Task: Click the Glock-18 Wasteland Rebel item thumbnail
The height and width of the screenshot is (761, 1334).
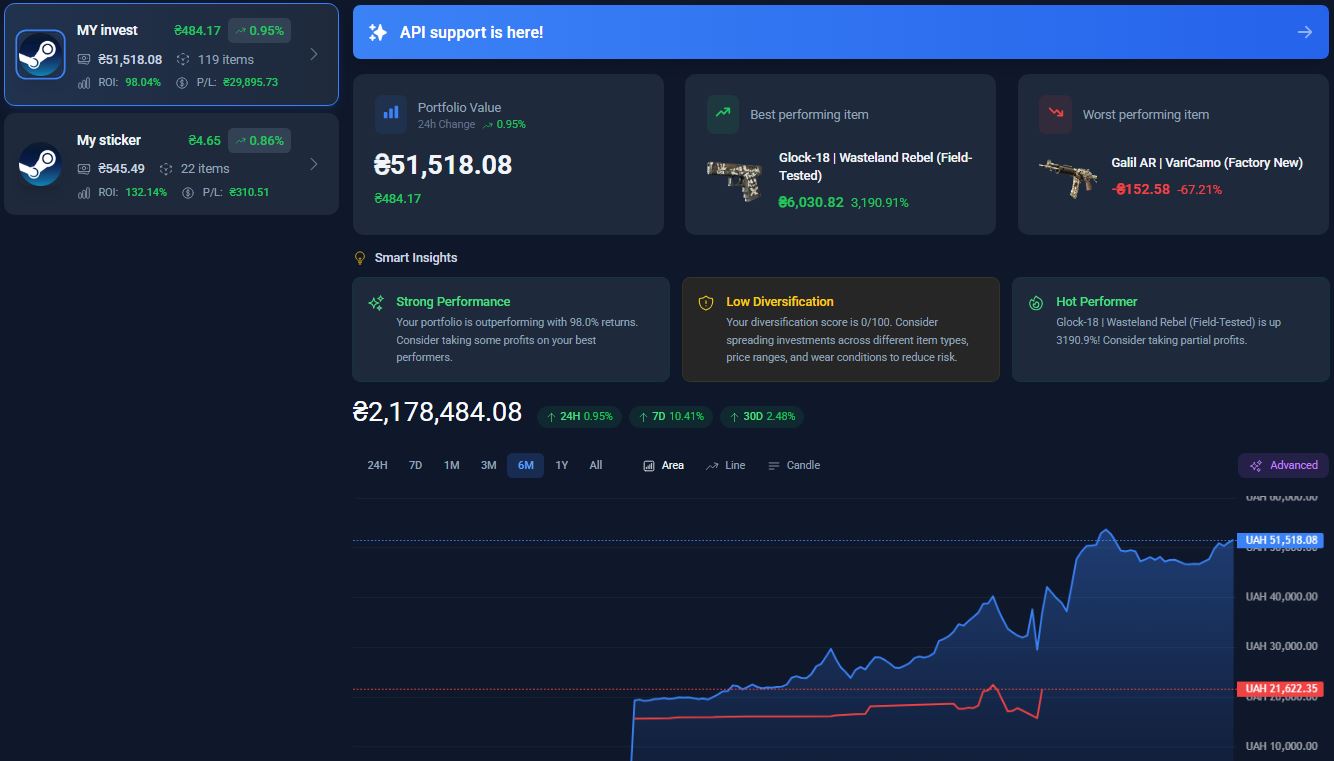Action: pos(735,181)
